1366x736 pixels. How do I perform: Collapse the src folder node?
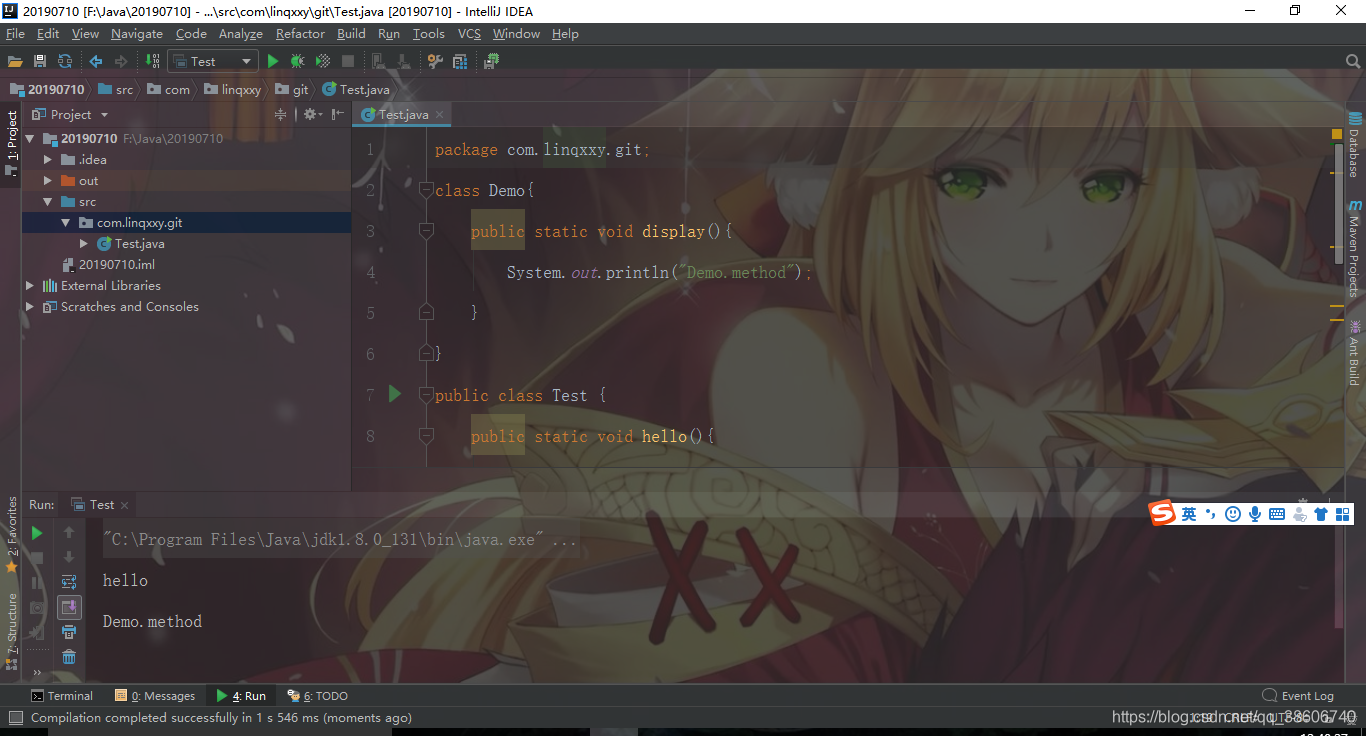tap(48, 201)
